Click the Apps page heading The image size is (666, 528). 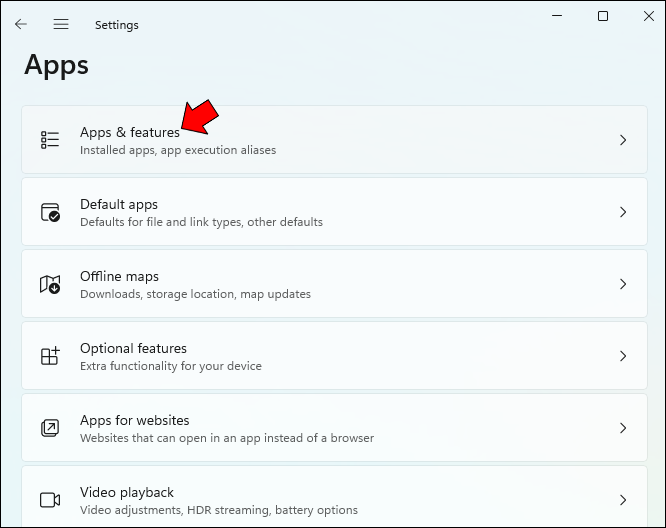pos(56,65)
